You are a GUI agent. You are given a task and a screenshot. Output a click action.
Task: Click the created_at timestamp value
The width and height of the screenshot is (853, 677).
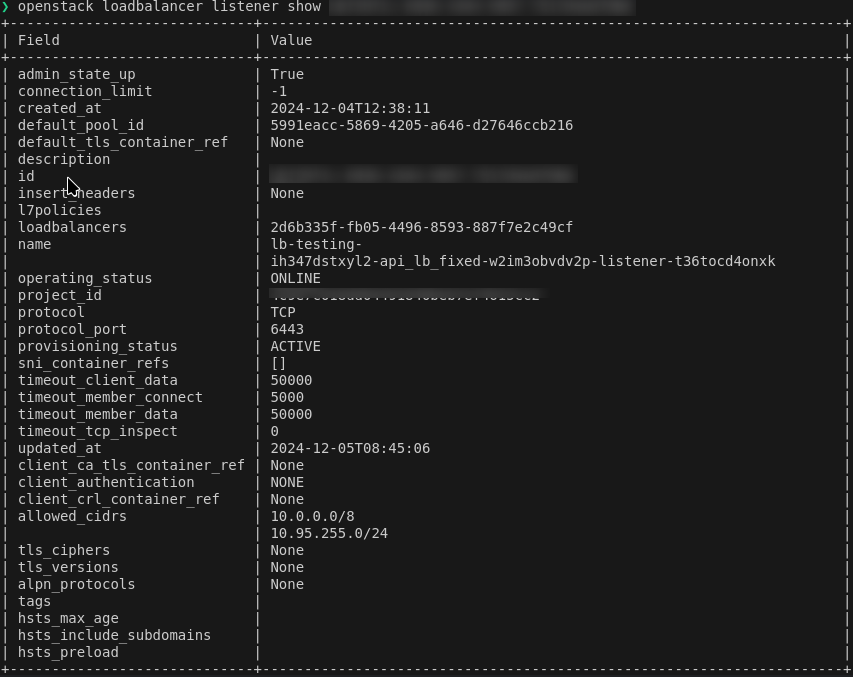pyautogui.click(x=350, y=108)
